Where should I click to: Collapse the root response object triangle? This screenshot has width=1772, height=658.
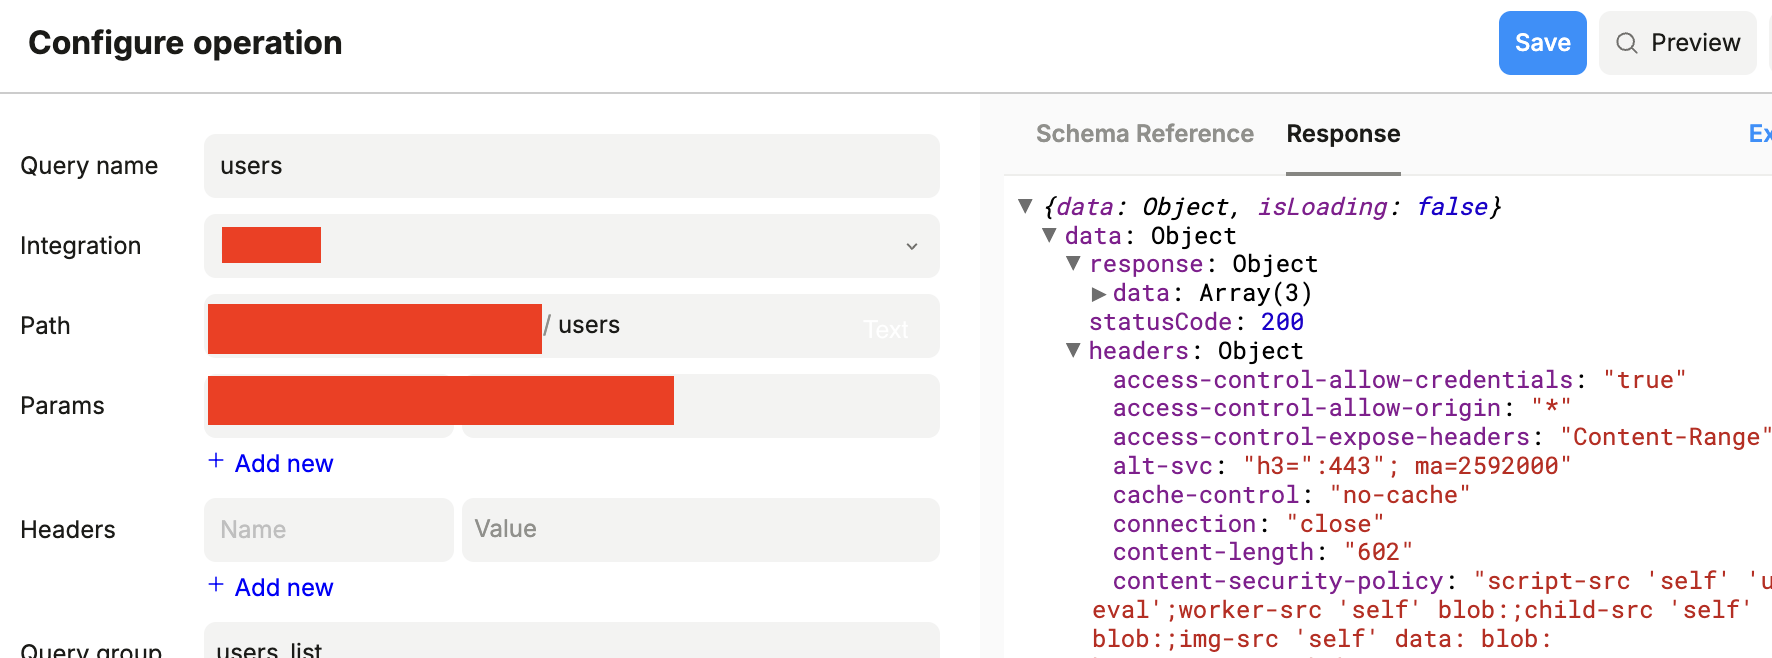point(1025,206)
